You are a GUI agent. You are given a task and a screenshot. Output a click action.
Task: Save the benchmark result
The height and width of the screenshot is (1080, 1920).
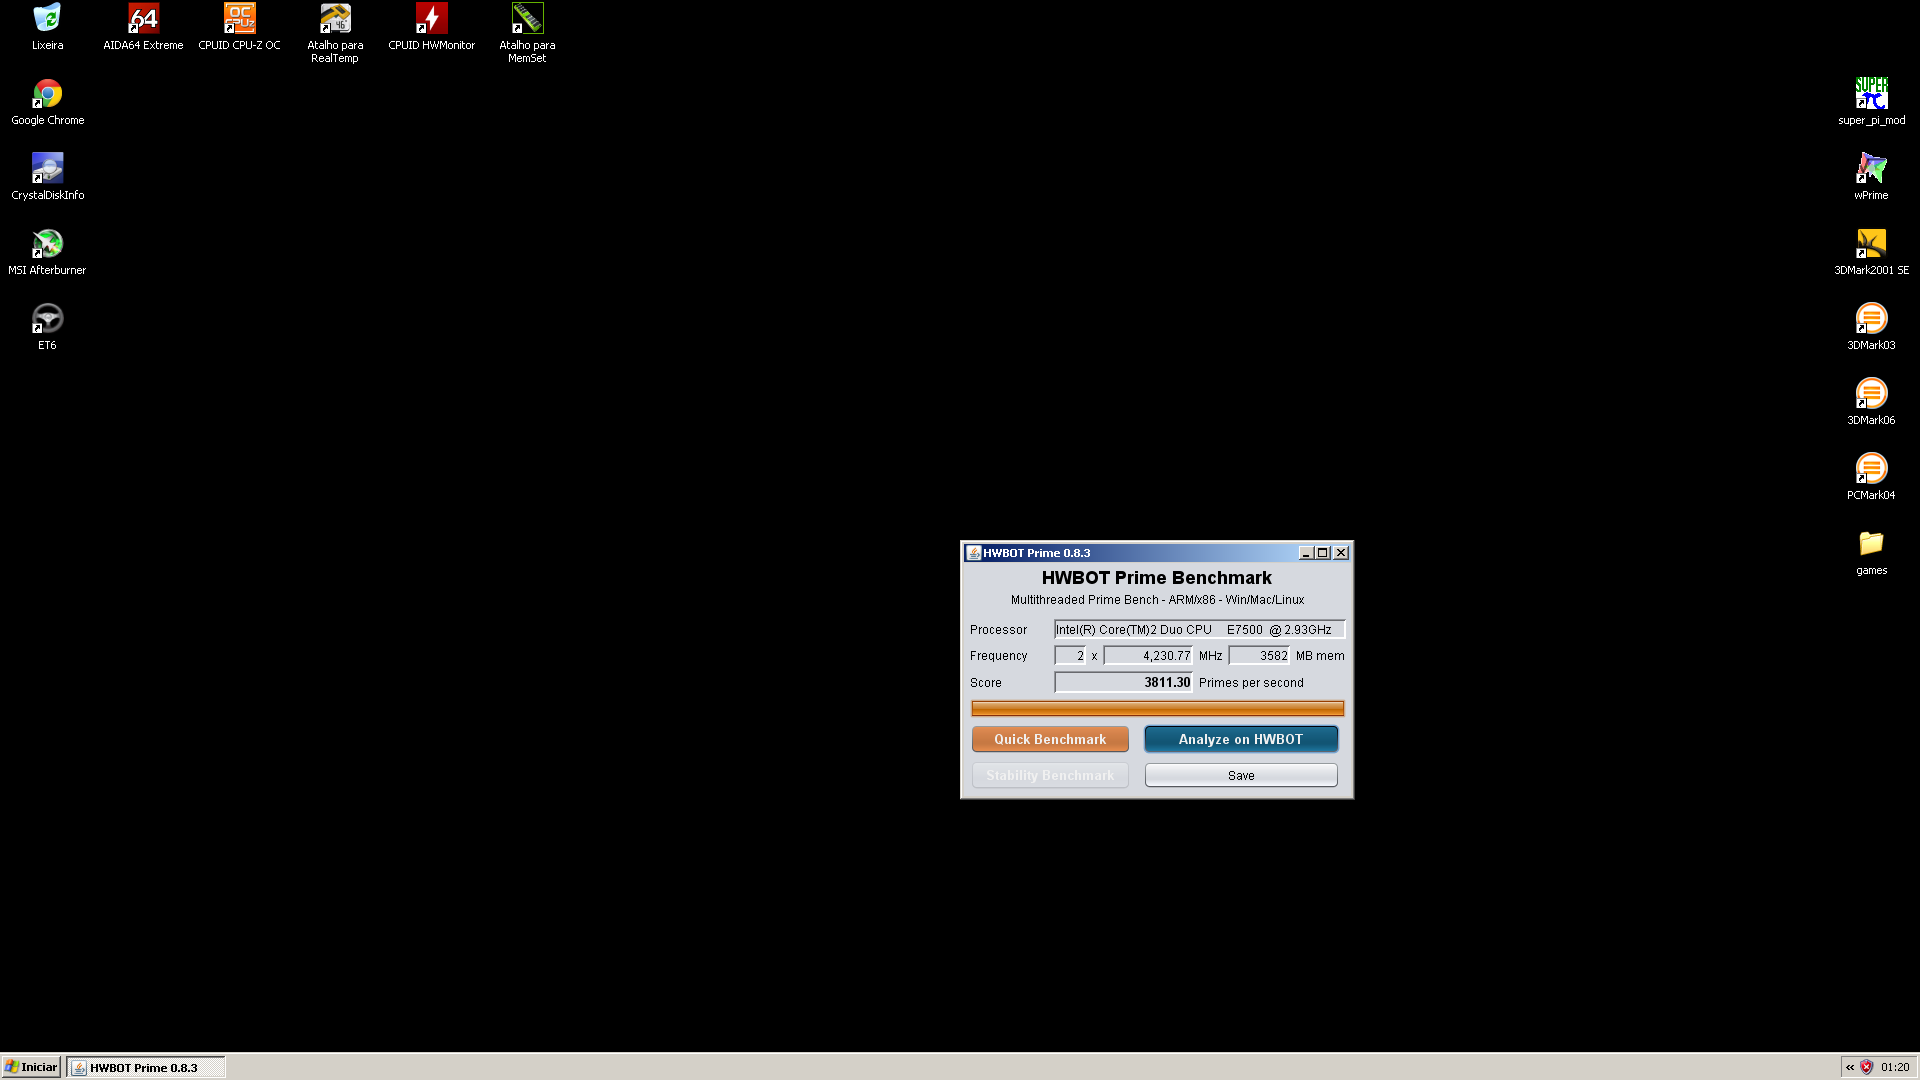point(1241,775)
